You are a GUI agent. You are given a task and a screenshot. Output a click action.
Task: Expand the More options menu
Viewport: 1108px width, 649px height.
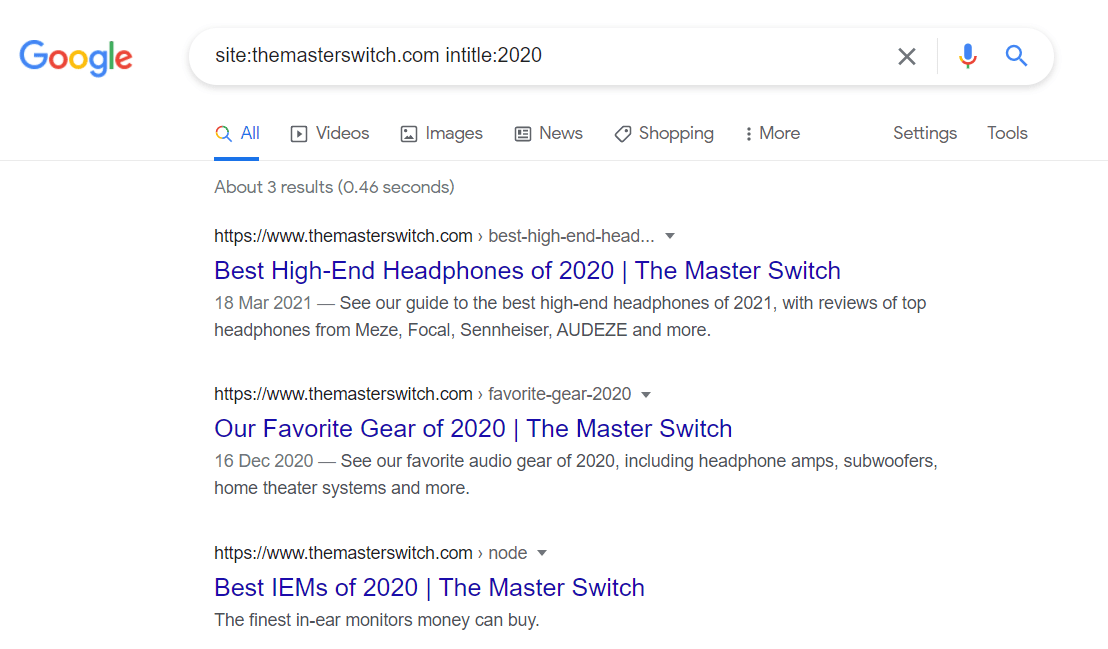(771, 133)
